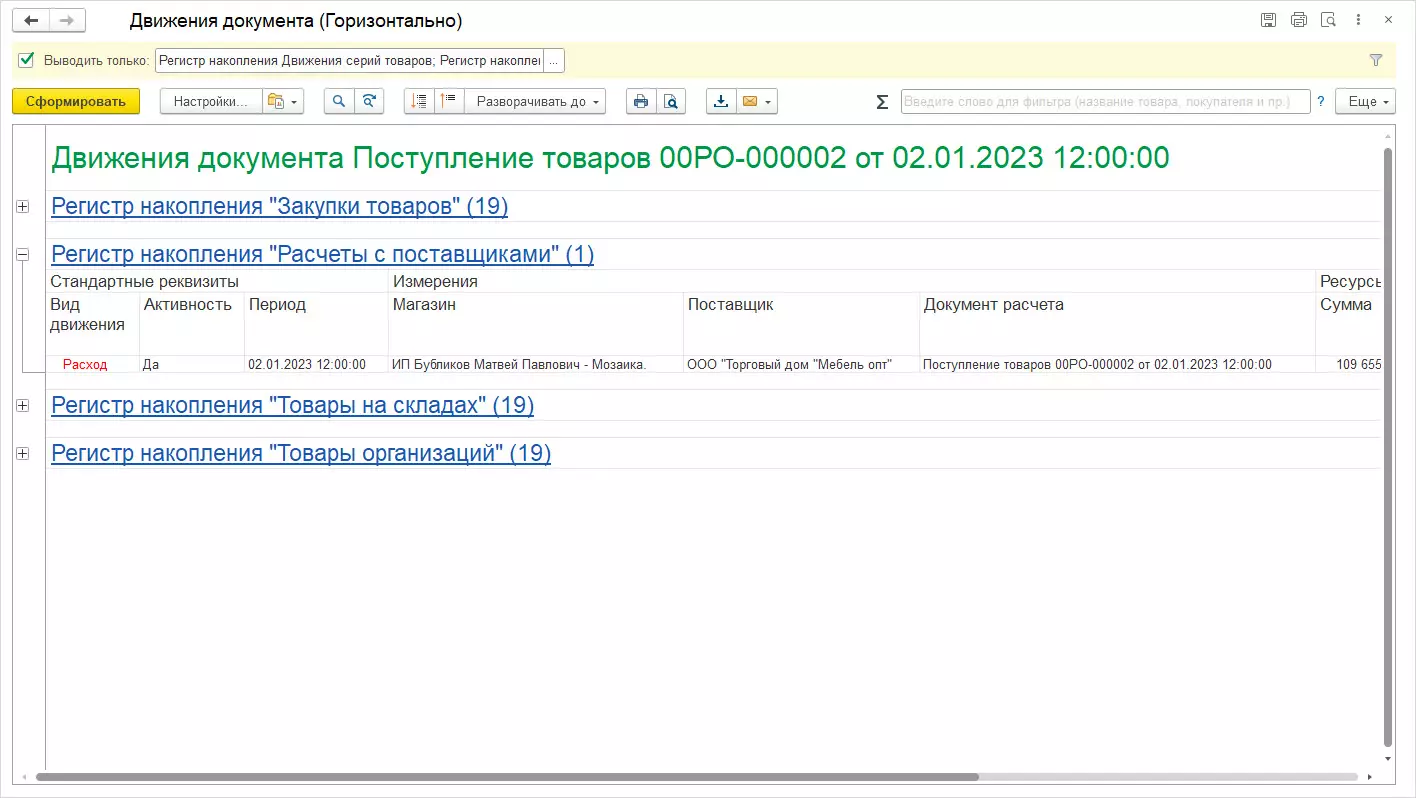Viewport: 1416px width, 798px height.
Task: Click the sigma sum icon
Action: pos(882,101)
